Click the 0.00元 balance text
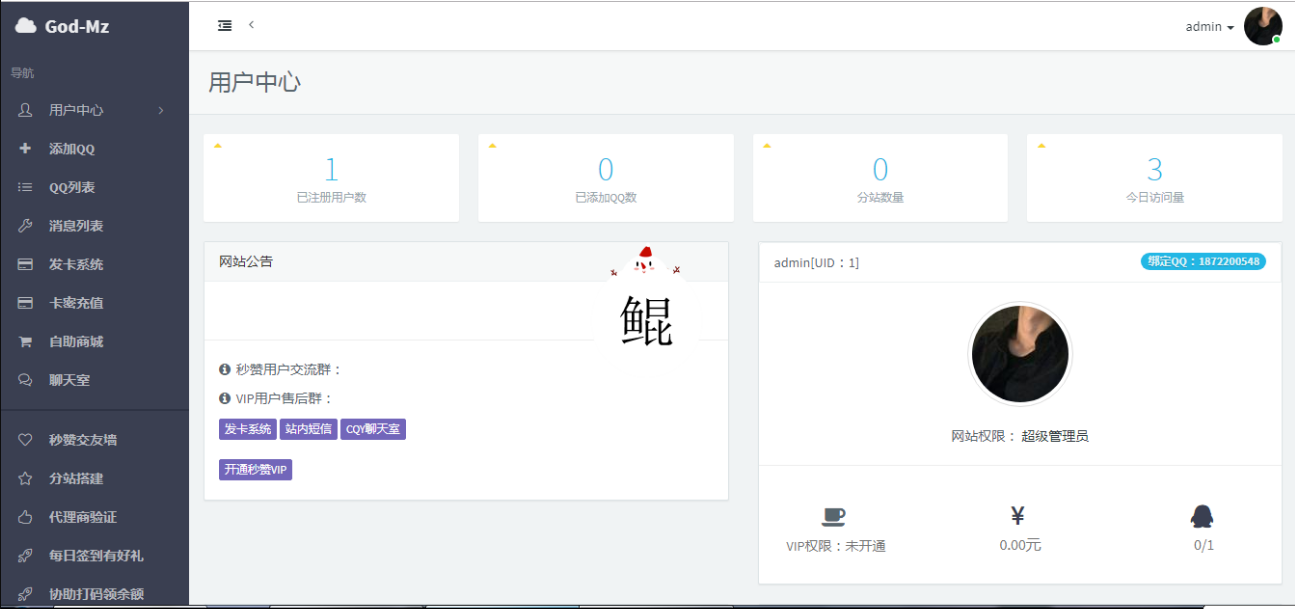This screenshot has height=609, width=1295. click(1020, 545)
